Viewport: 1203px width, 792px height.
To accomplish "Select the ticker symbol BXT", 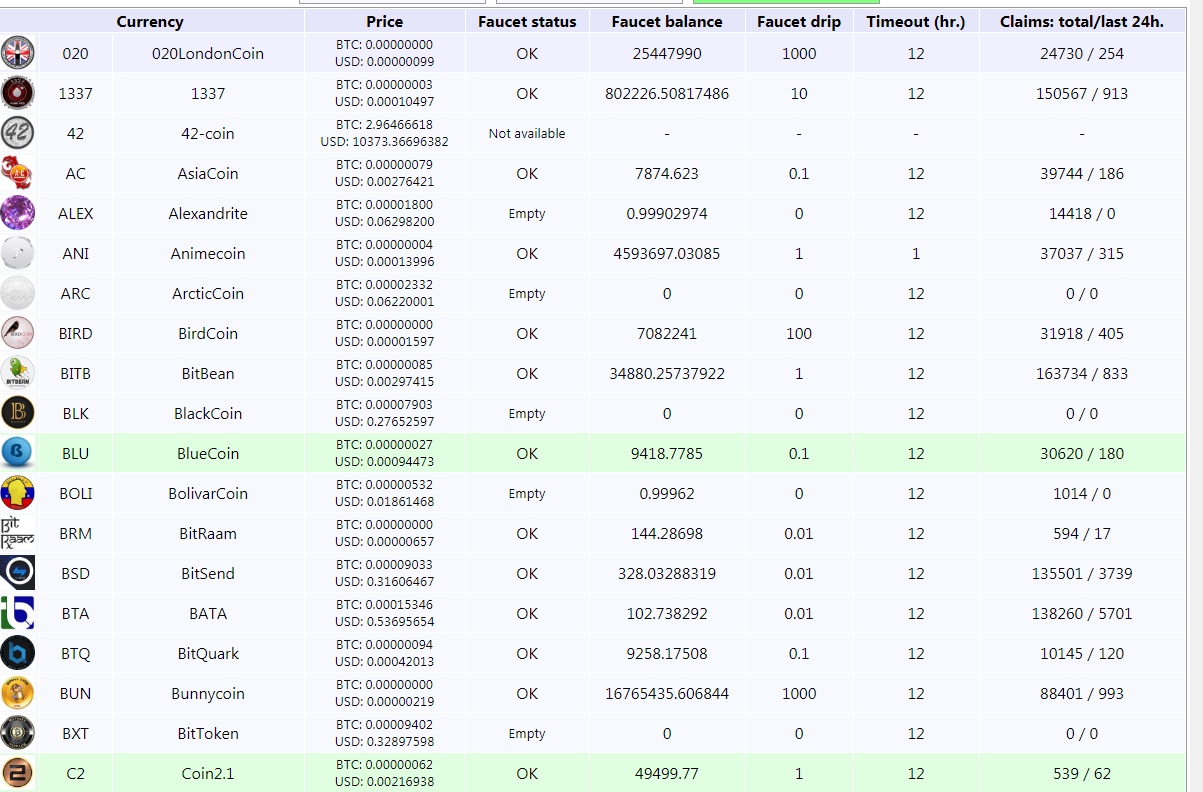I will (x=75, y=733).
